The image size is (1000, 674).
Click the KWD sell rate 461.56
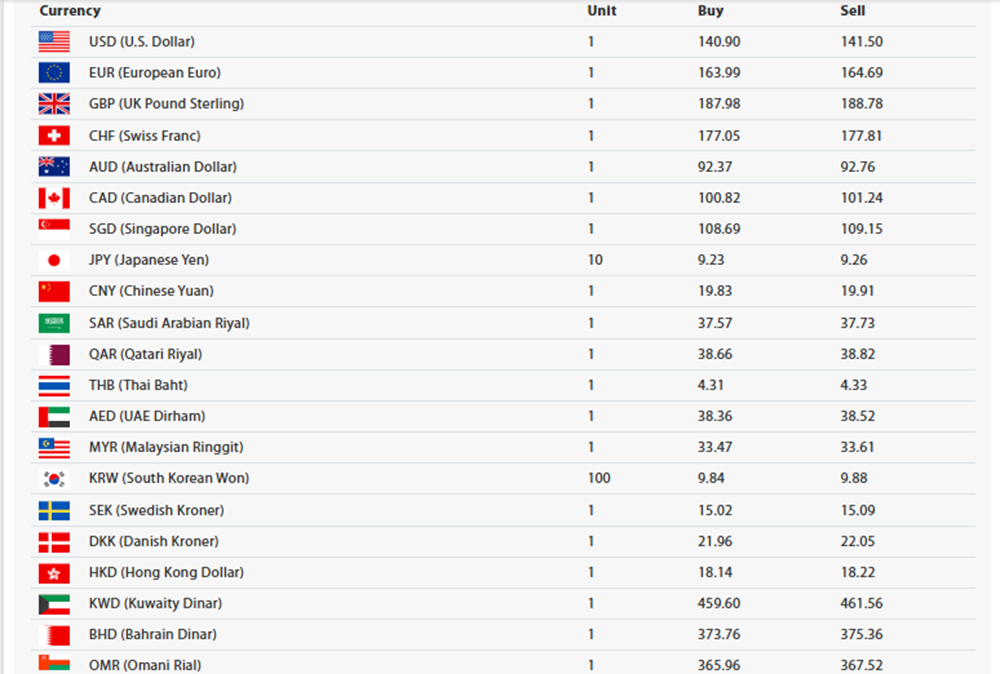pos(863,604)
